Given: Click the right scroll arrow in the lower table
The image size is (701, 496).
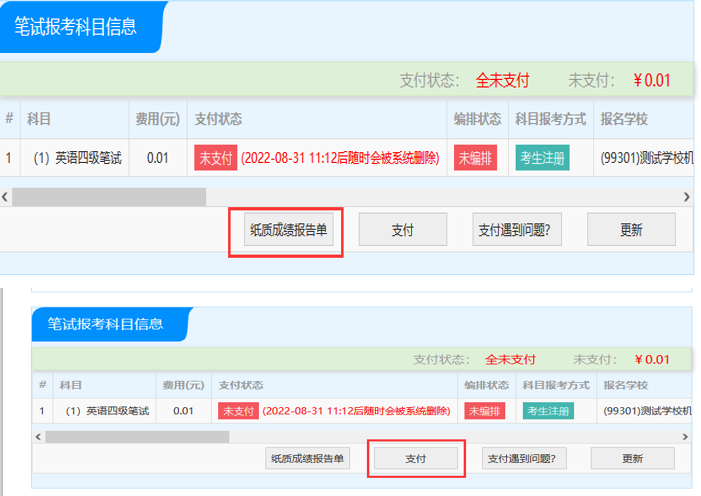Looking at the screenshot, I should pos(685,437).
